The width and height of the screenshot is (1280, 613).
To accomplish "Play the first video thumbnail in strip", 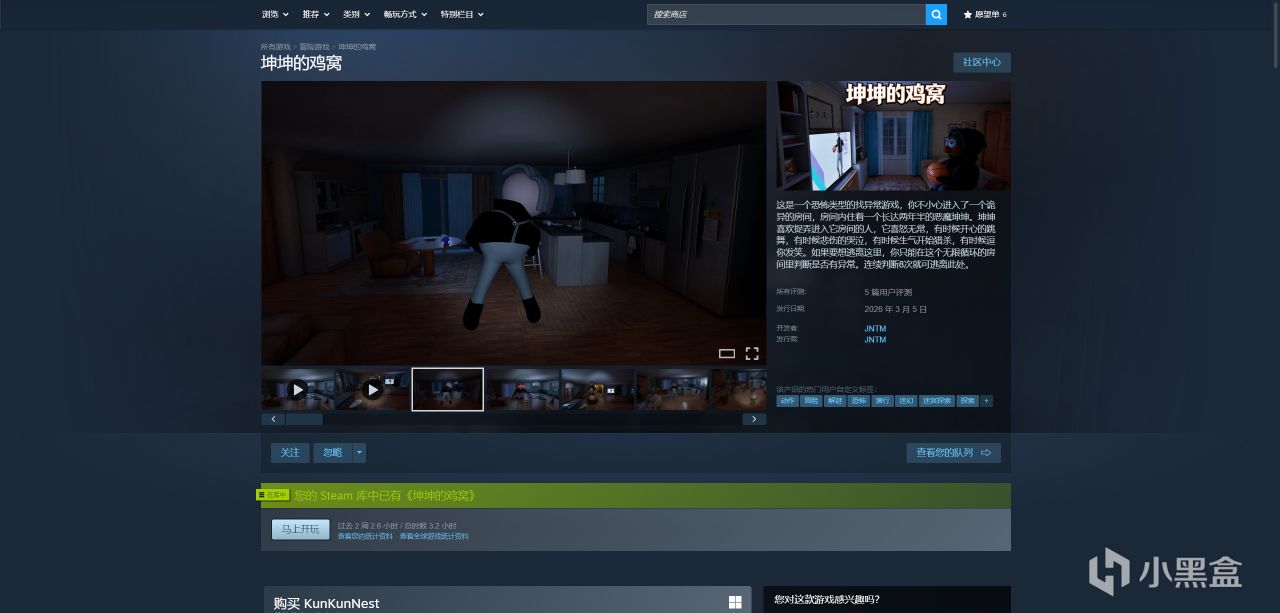I will coord(297,389).
